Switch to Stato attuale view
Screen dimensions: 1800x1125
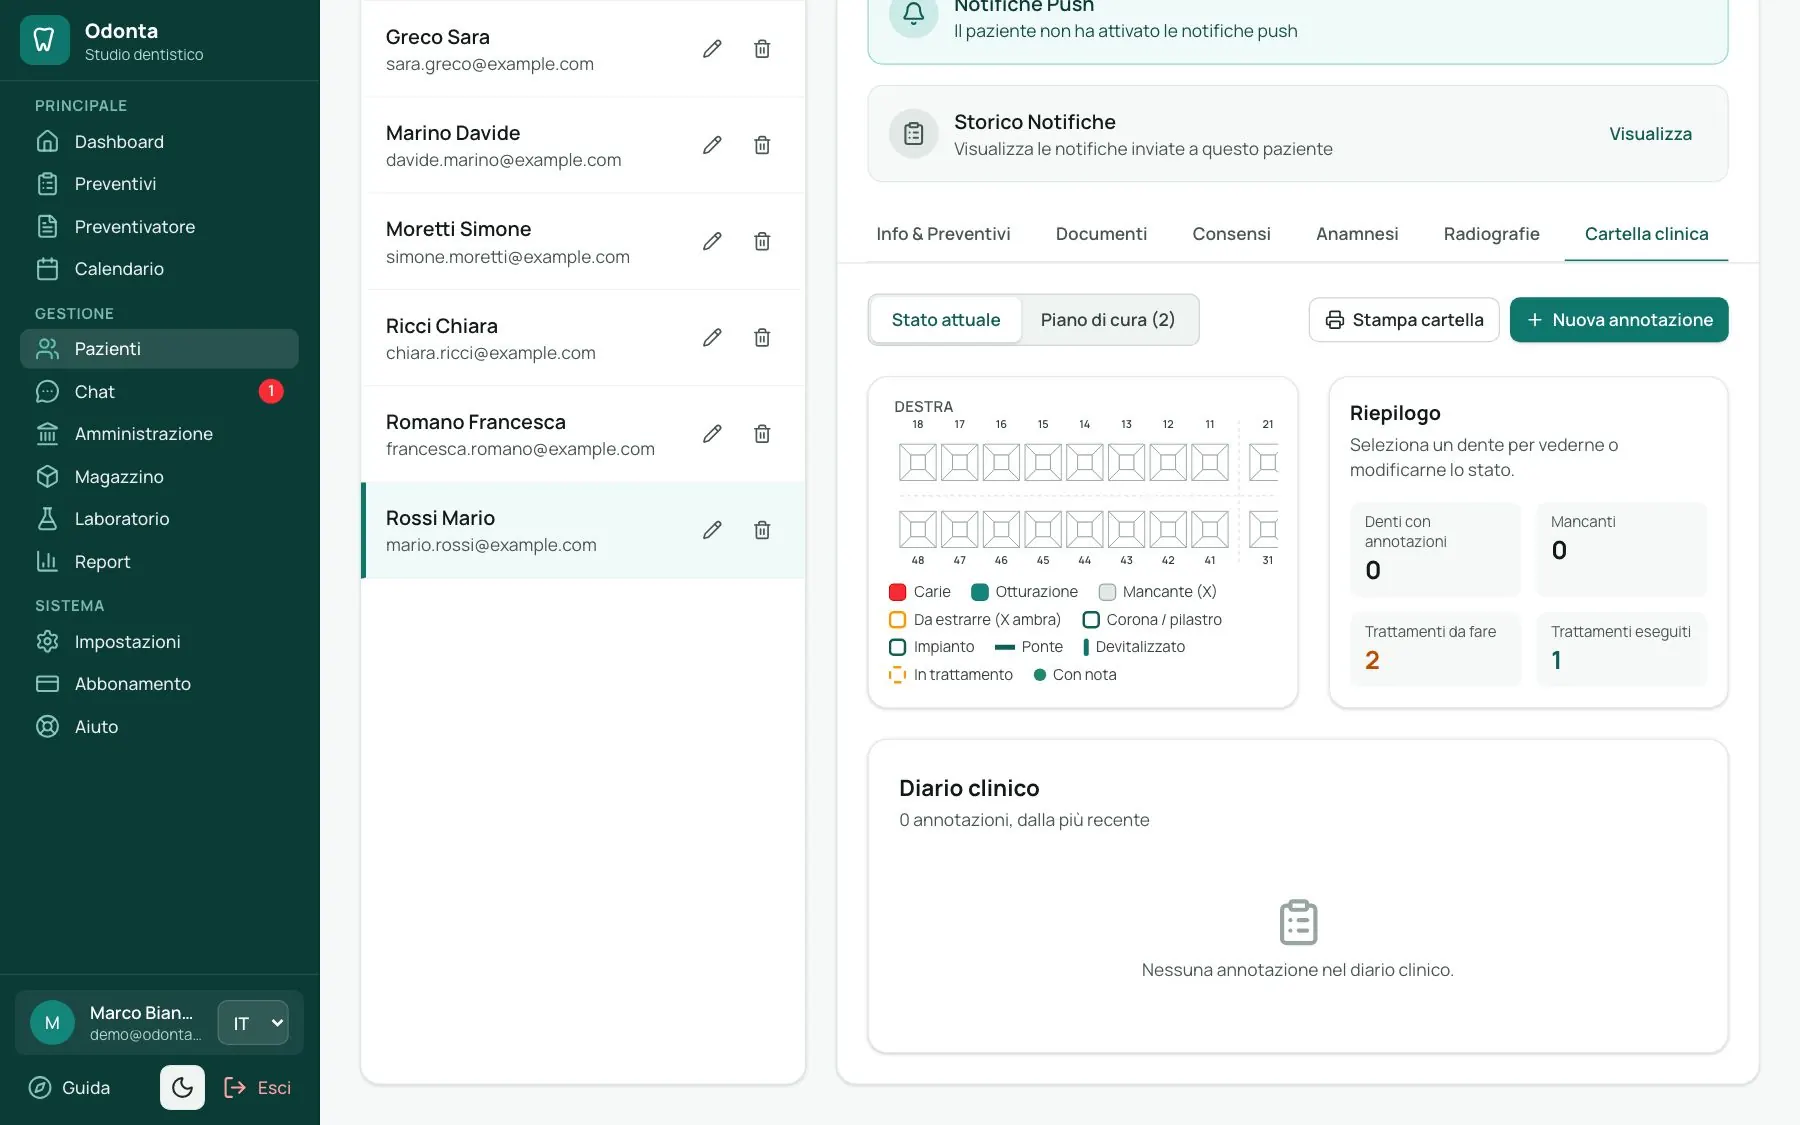[945, 320]
